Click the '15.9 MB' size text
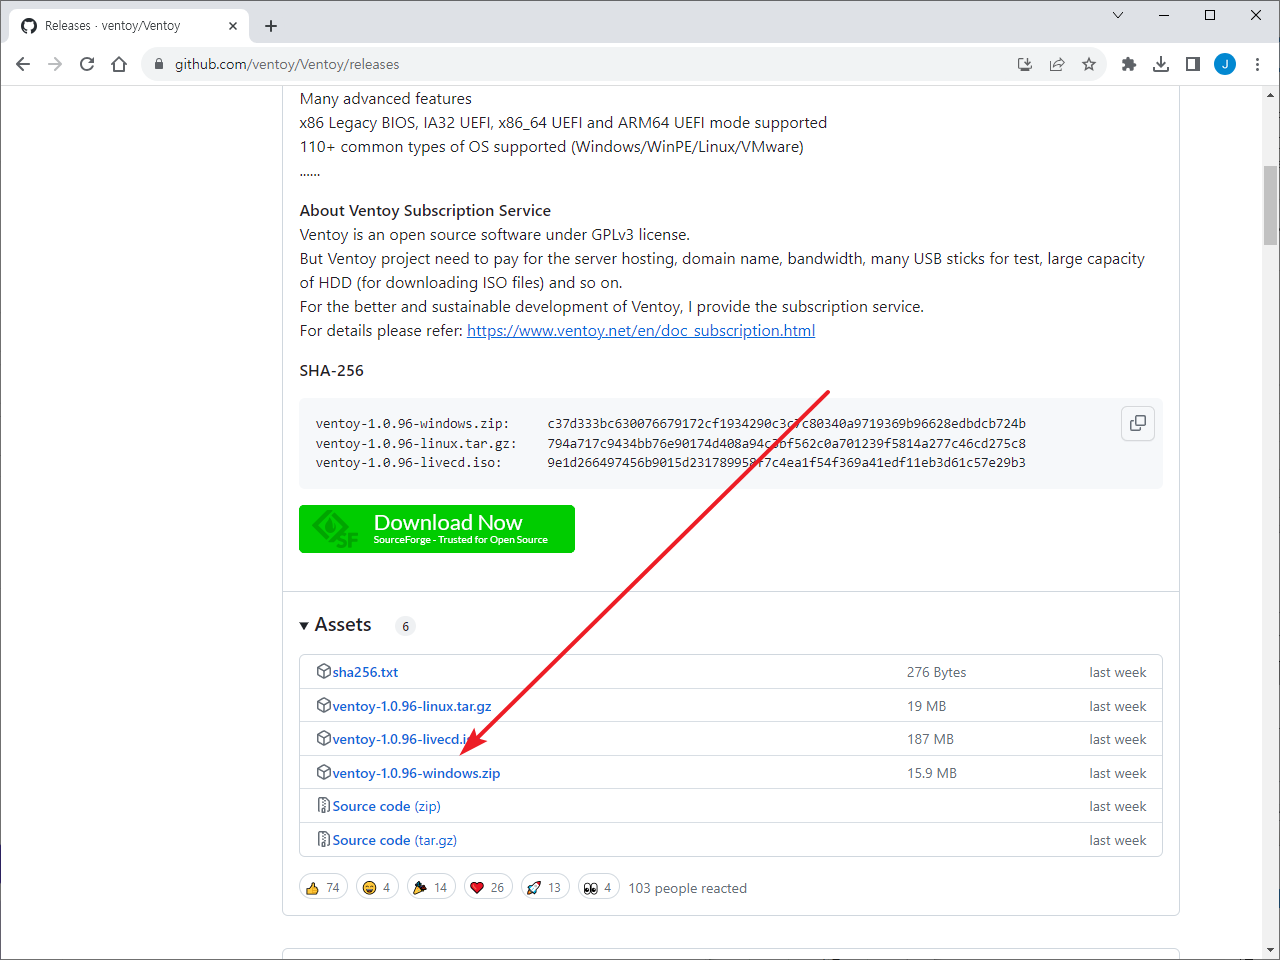Screen dimensions: 1280x960 (932, 773)
